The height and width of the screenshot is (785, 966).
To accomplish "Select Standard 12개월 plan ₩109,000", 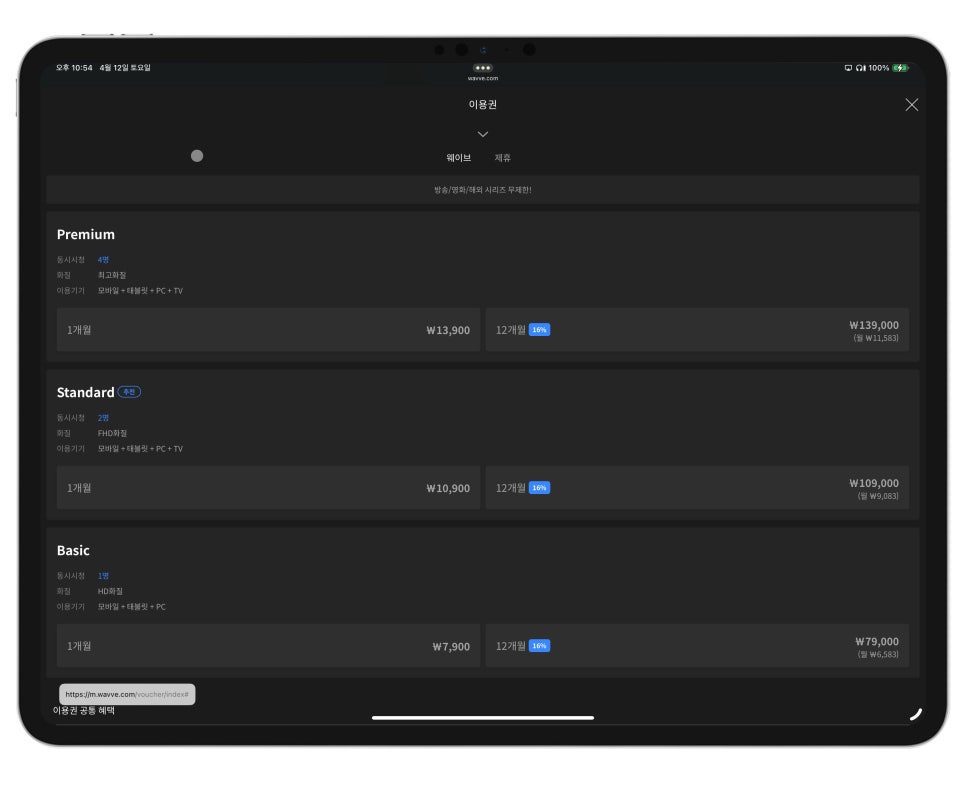I will point(697,487).
